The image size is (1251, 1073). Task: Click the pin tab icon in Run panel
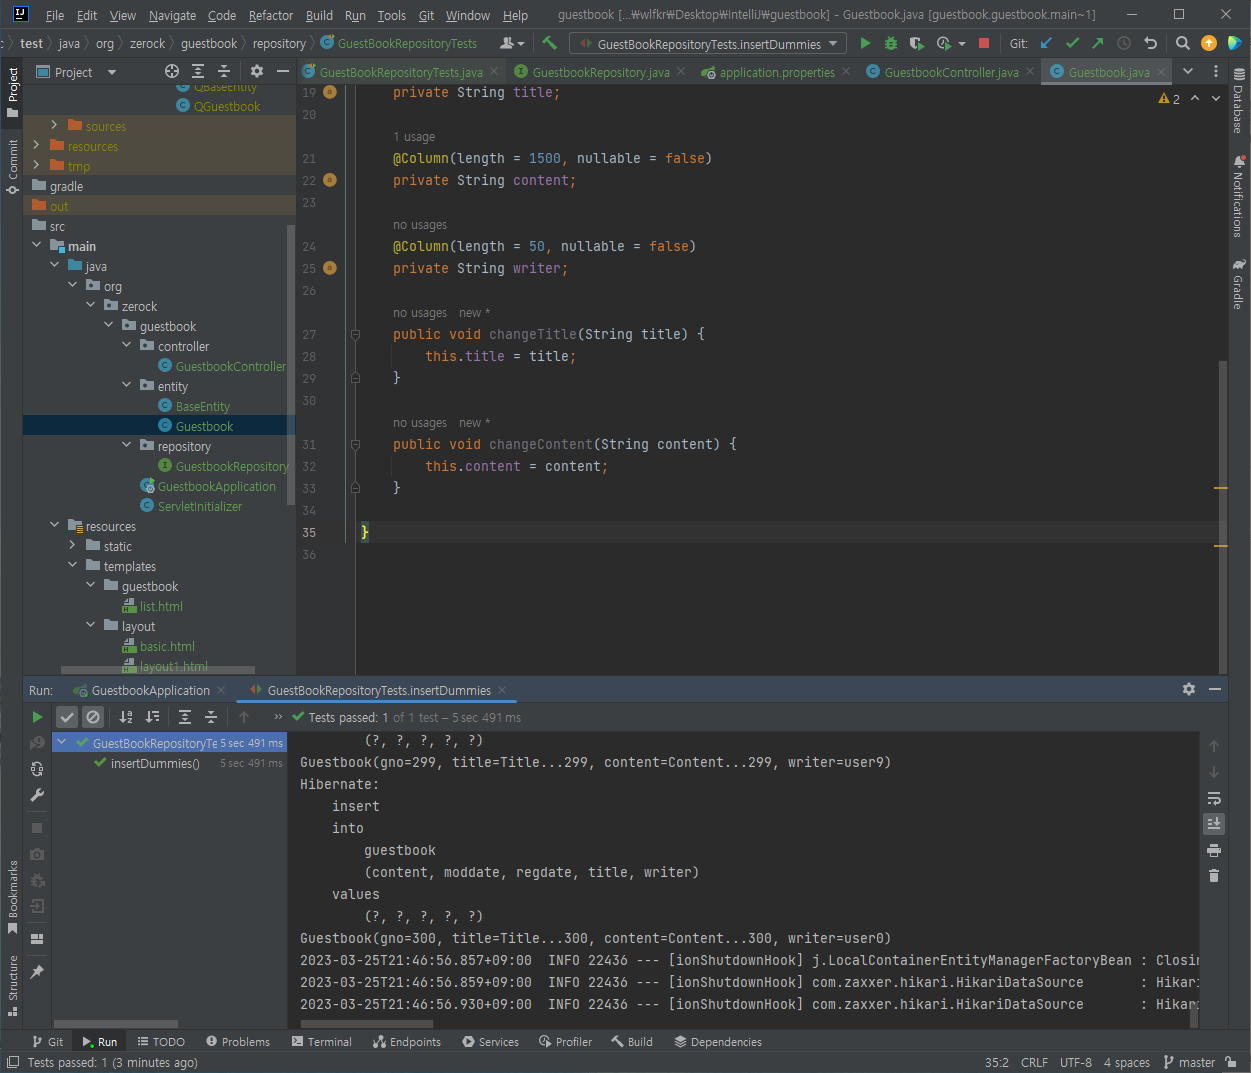(37, 972)
